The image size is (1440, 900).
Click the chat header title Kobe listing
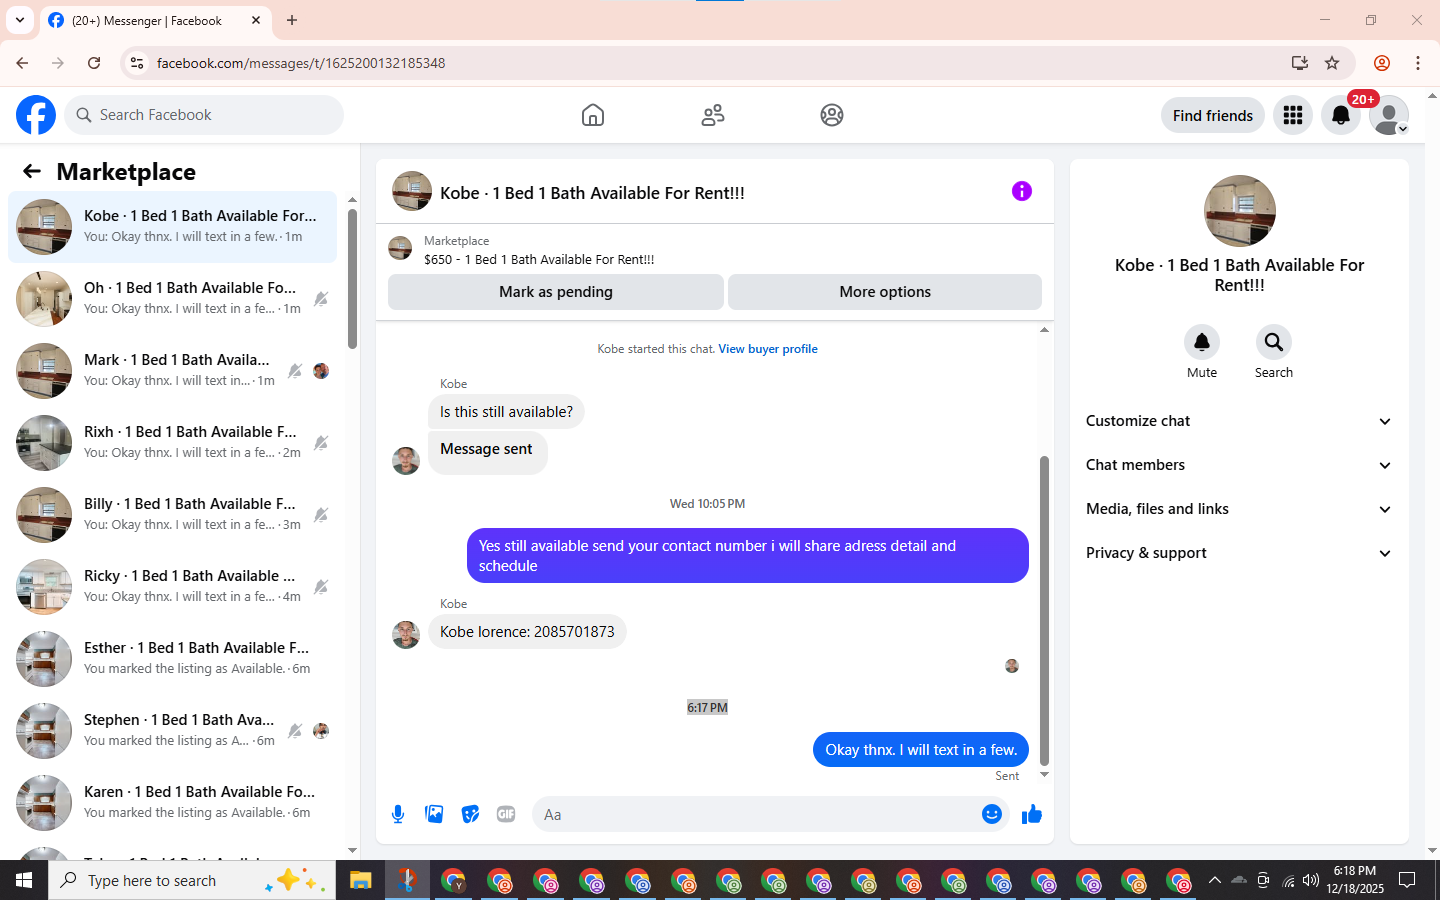(x=592, y=193)
